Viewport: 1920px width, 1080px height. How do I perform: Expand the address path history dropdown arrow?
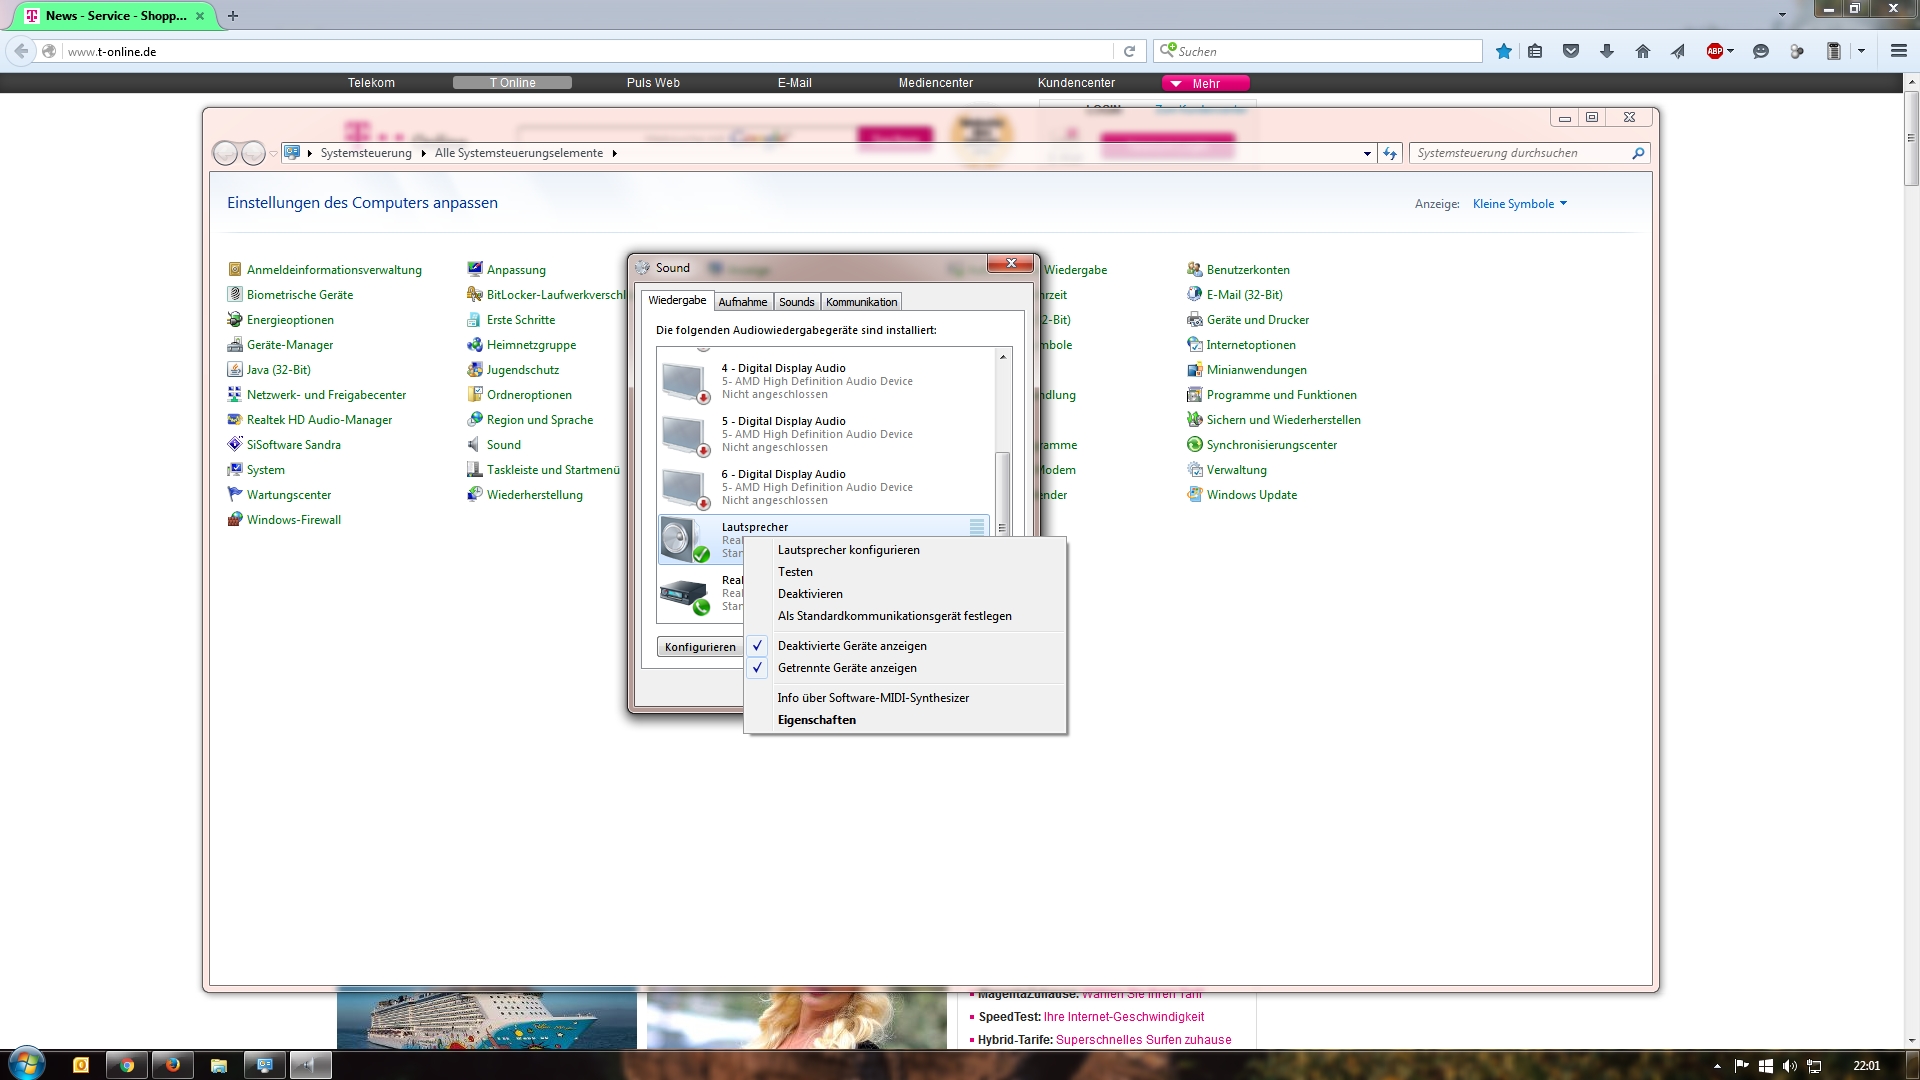1367,153
